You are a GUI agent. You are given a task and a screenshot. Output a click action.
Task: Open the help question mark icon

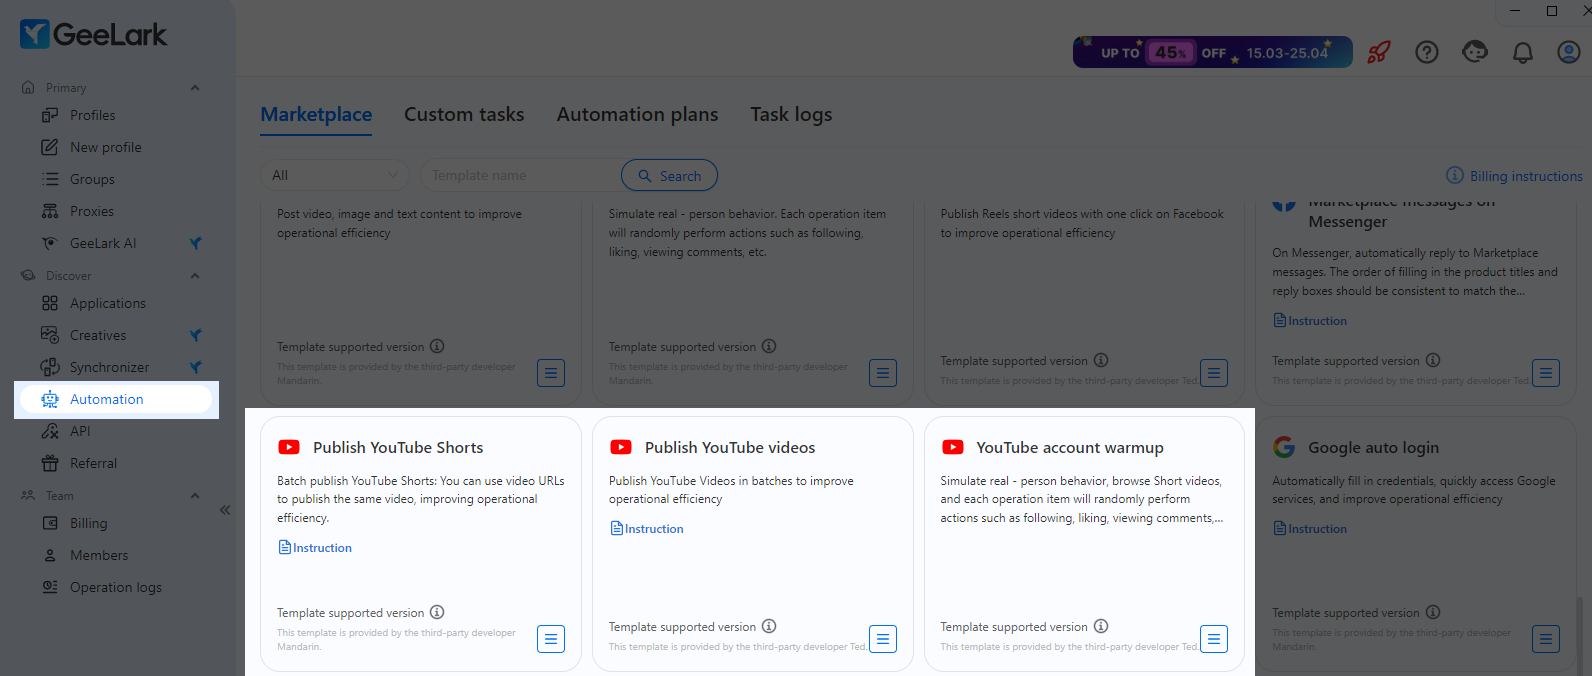[x=1427, y=52]
